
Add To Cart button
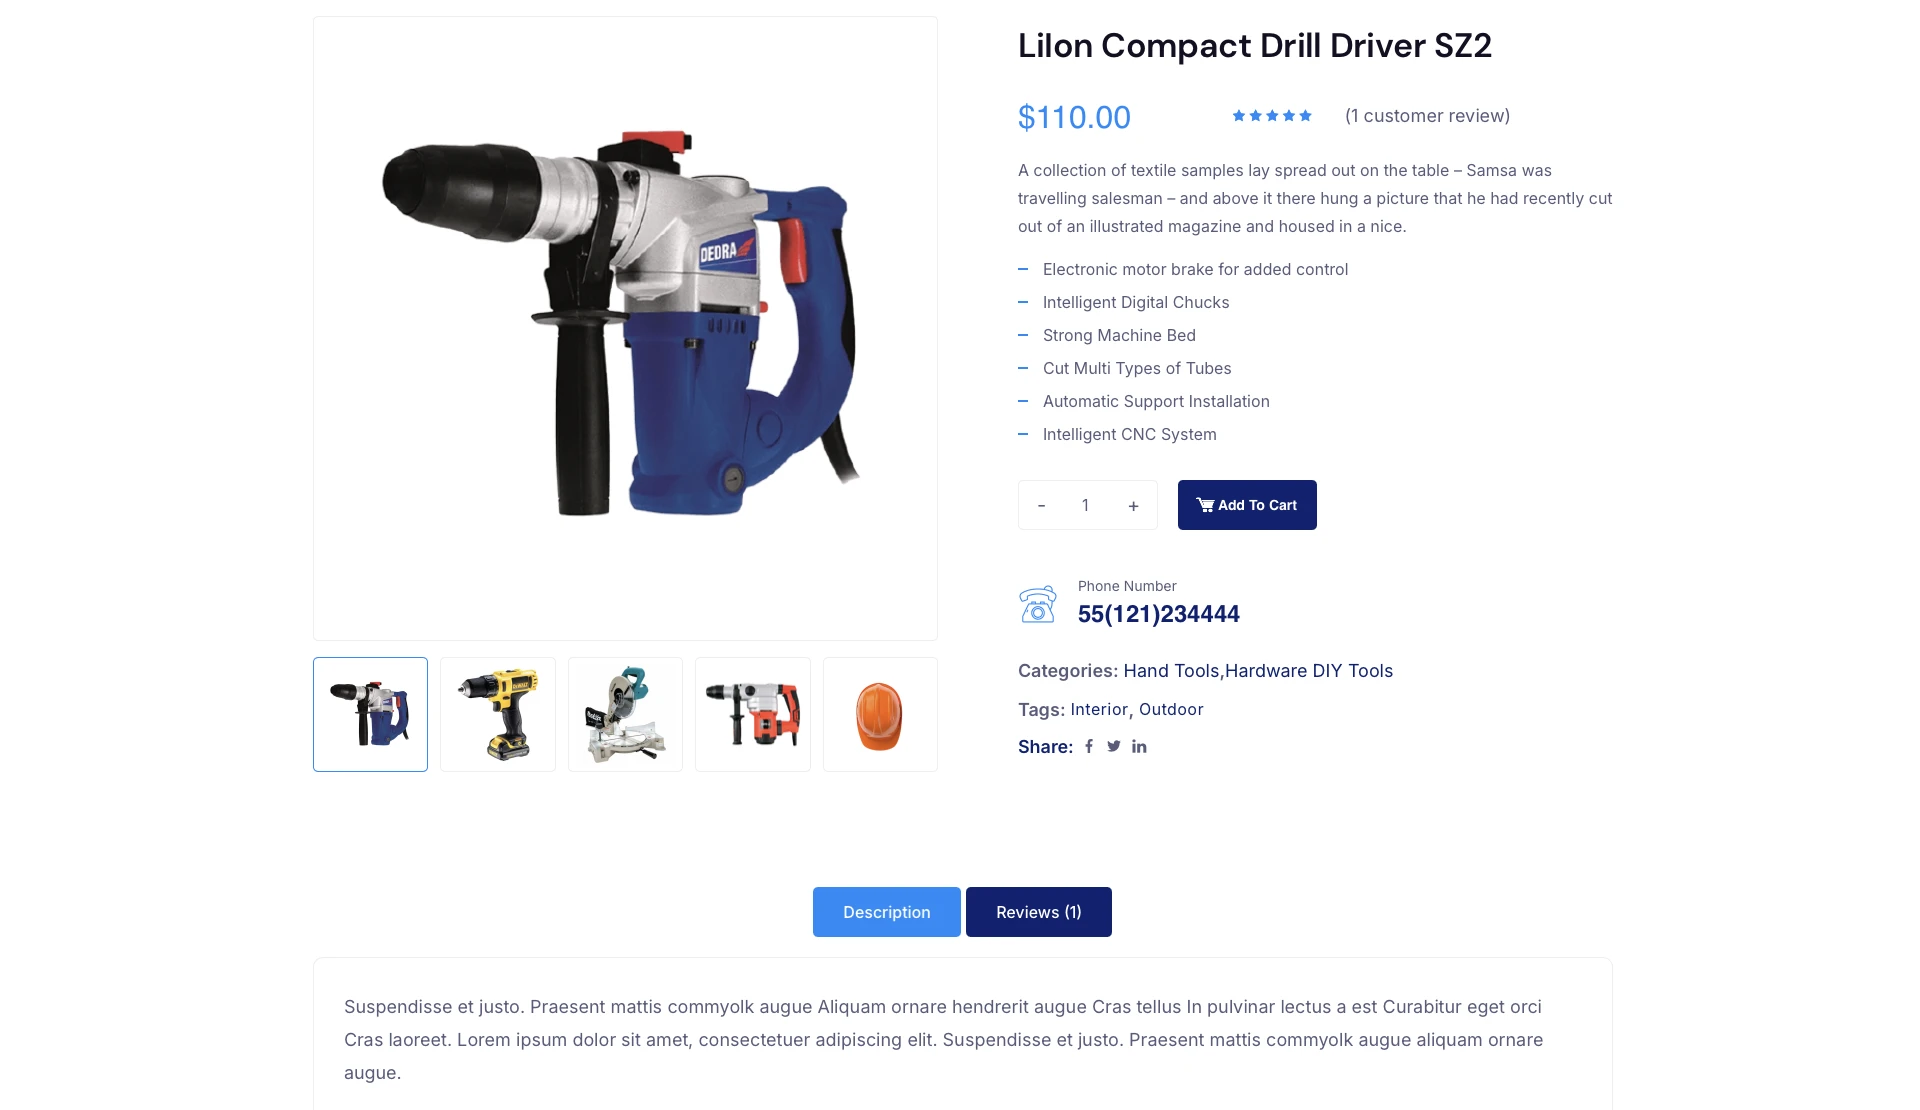tap(1247, 505)
